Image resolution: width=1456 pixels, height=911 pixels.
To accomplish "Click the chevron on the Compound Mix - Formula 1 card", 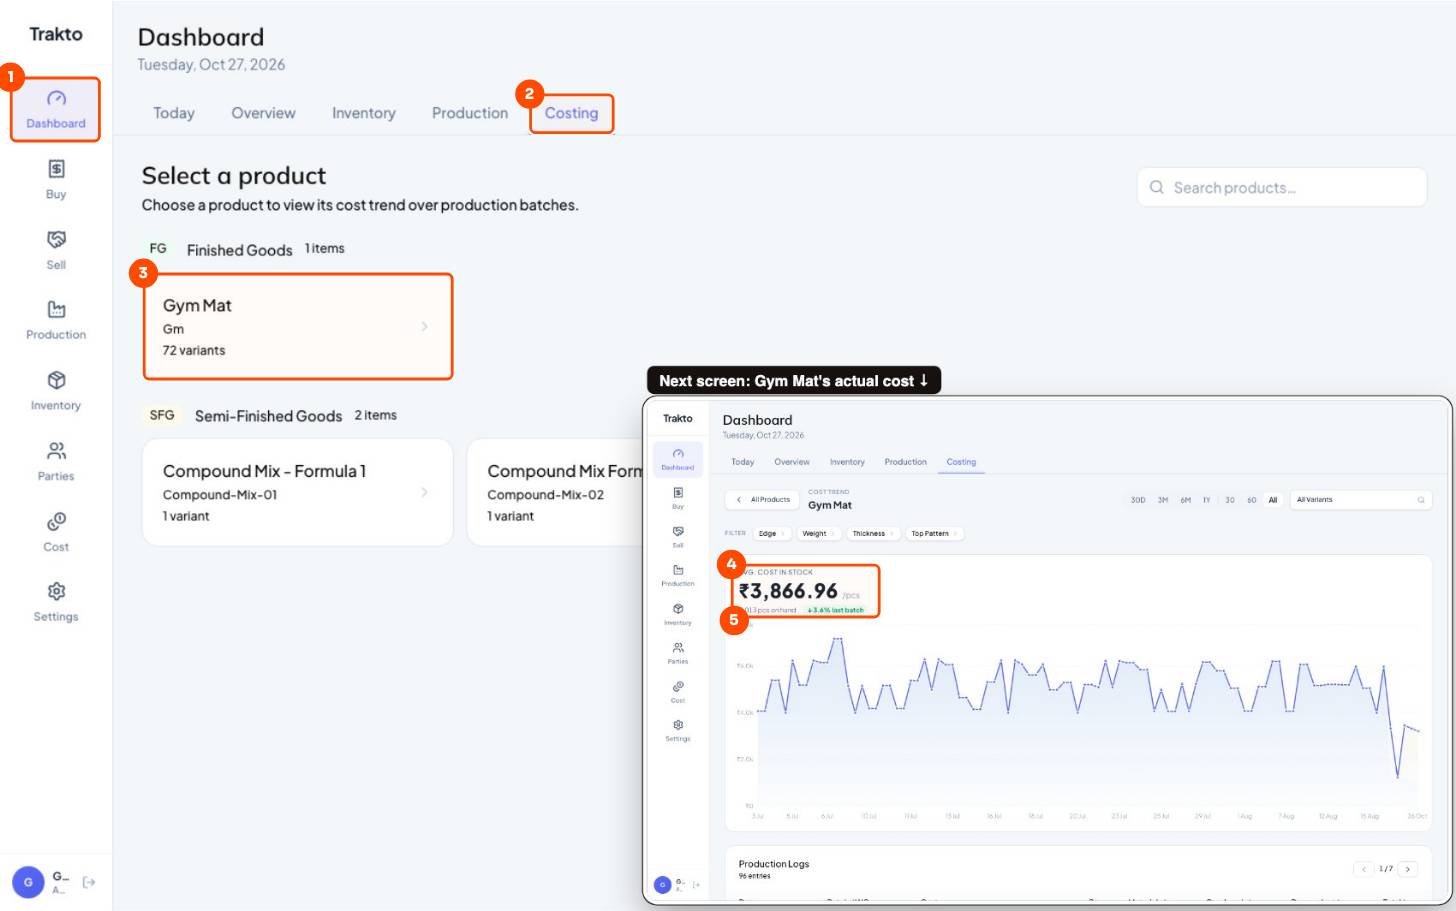I will click(x=424, y=492).
